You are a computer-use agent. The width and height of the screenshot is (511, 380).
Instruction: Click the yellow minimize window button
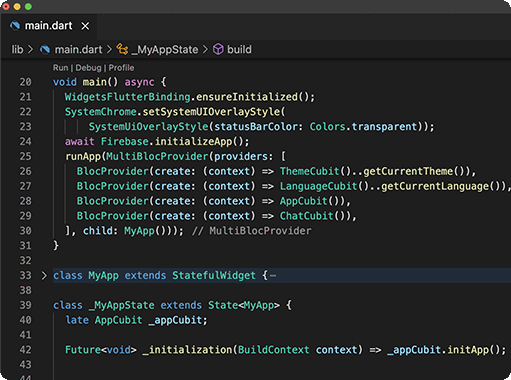(17, 7)
